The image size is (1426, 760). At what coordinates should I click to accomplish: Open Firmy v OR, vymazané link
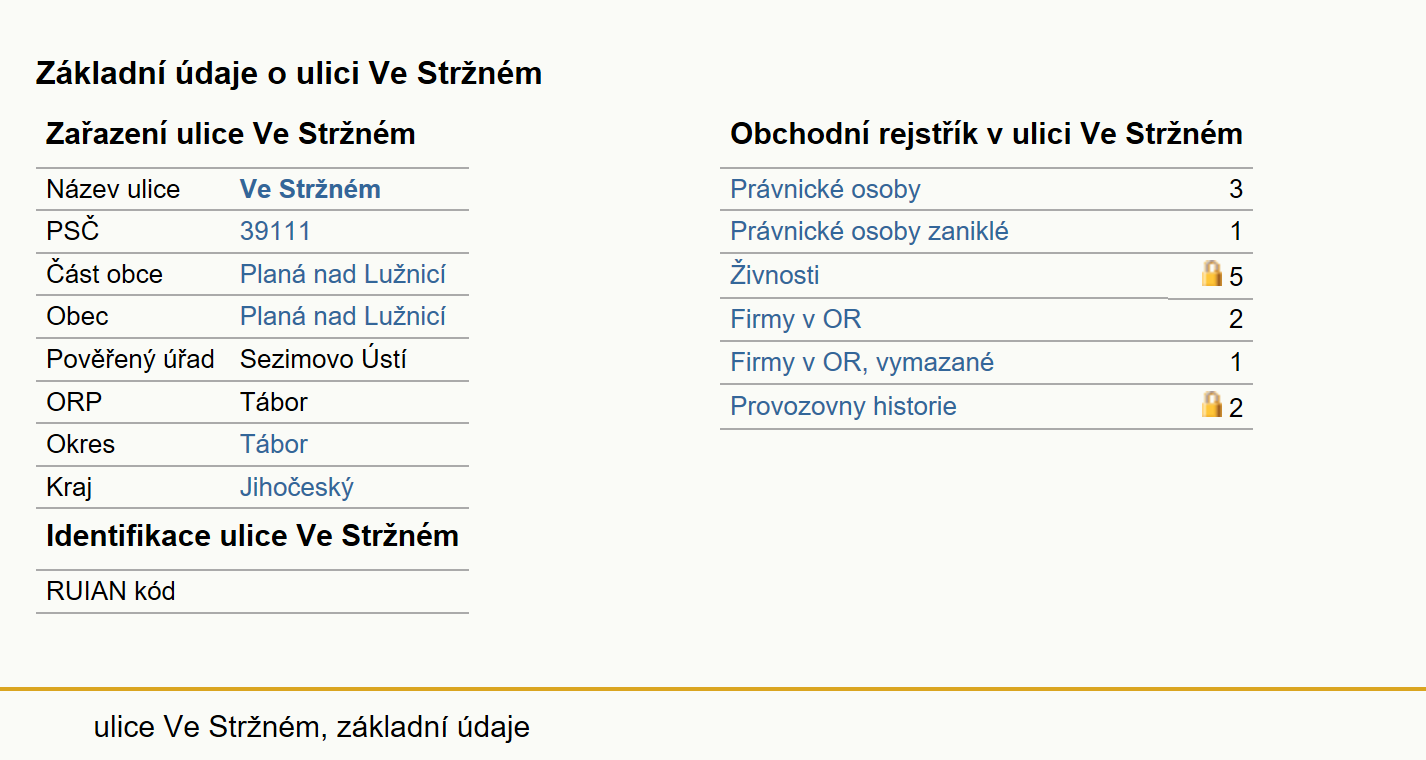[862, 362]
